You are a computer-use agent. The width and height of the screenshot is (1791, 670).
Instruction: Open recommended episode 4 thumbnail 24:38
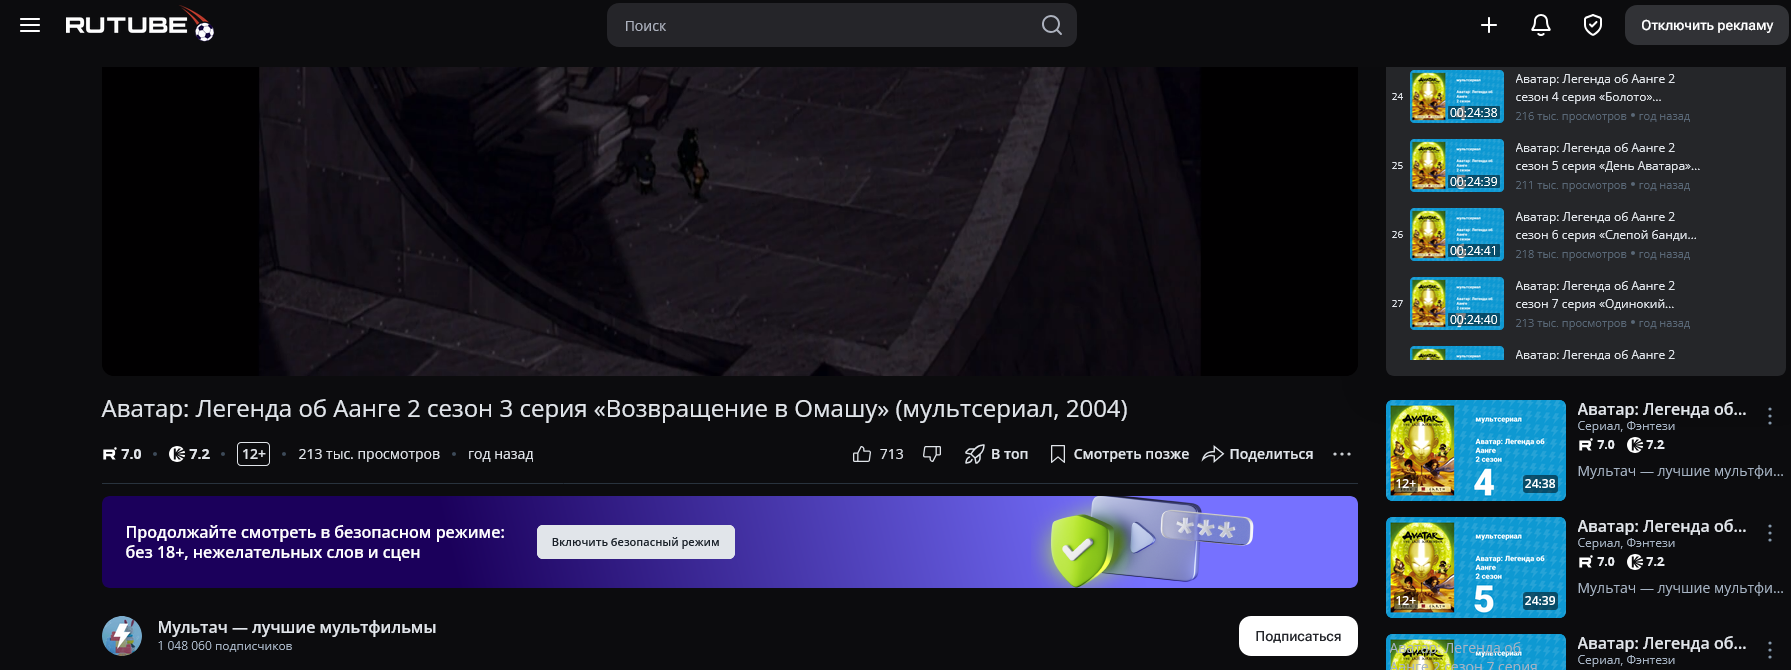pyautogui.click(x=1476, y=450)
